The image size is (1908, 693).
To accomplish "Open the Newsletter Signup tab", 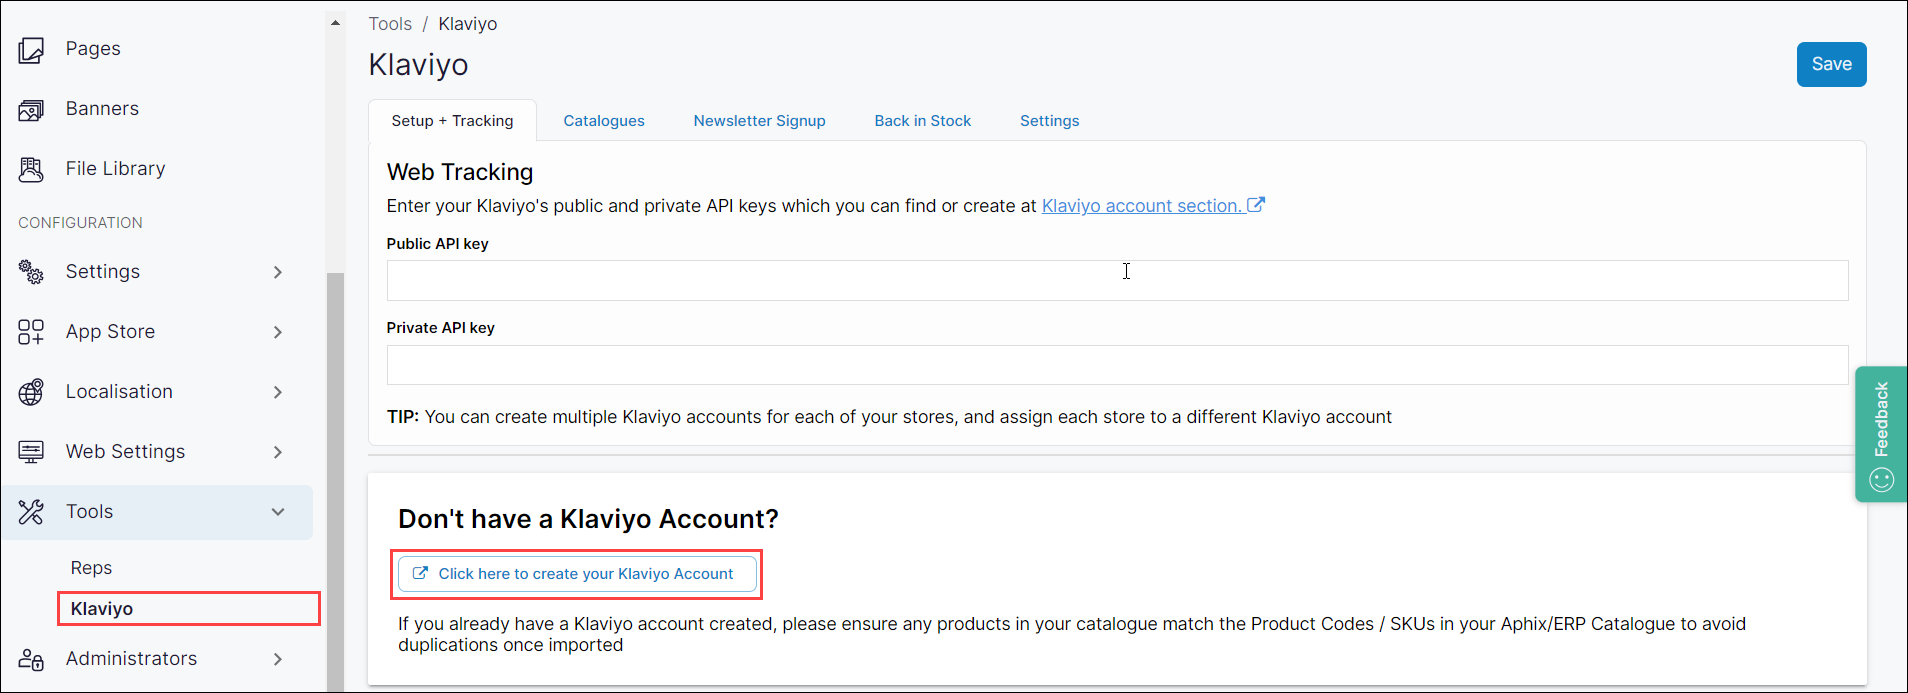I will pyautogui.click(x=759, y=121).
